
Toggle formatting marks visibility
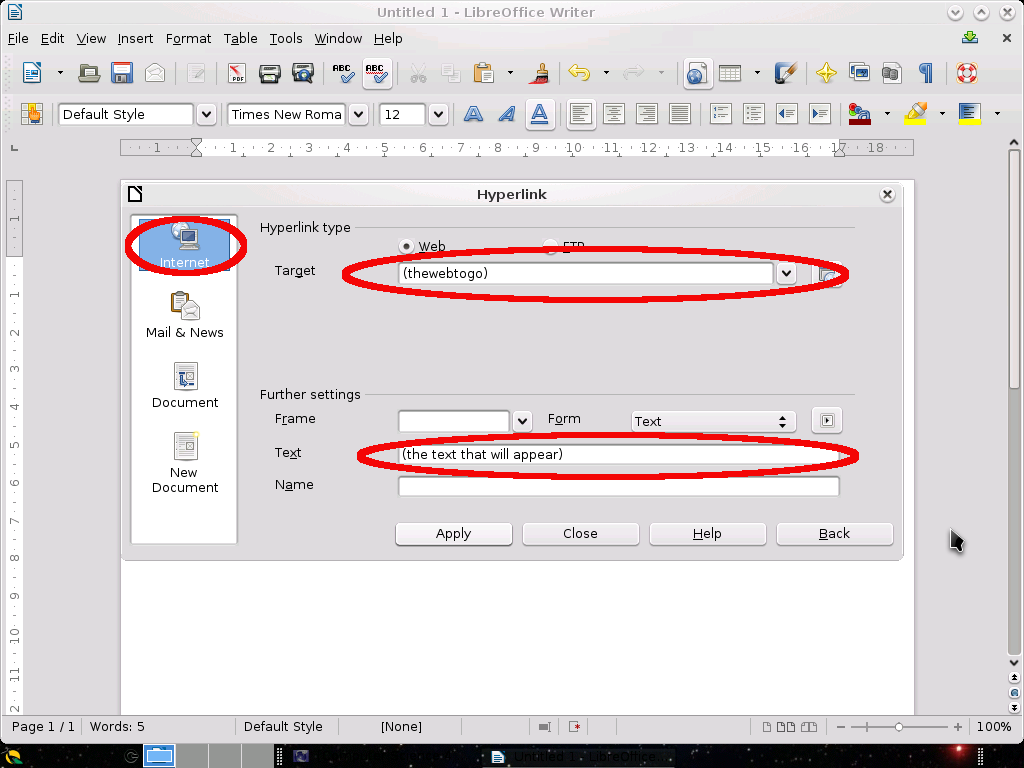926,74
